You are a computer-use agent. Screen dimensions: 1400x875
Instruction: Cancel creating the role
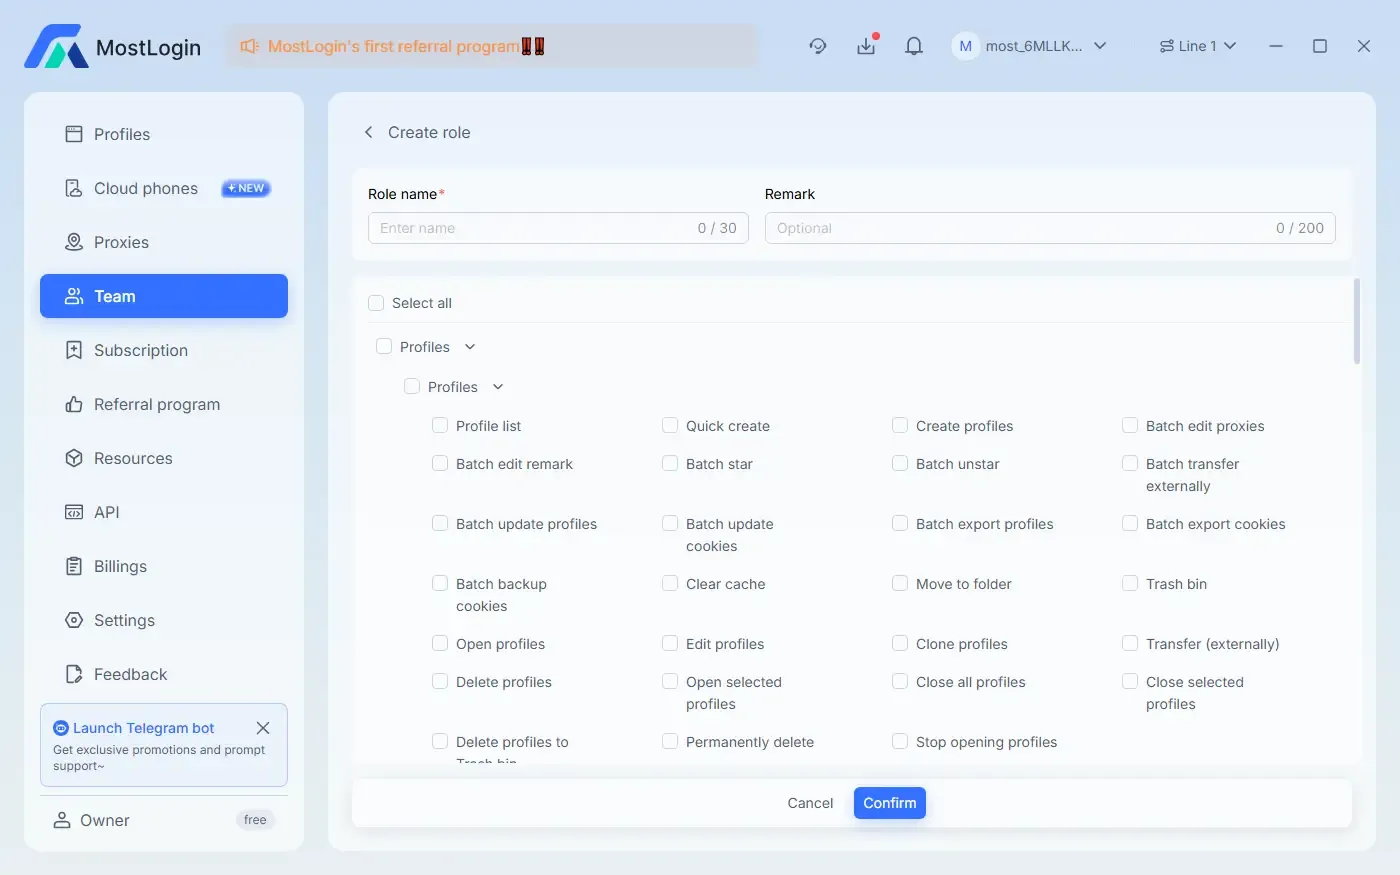click(810, 802)
